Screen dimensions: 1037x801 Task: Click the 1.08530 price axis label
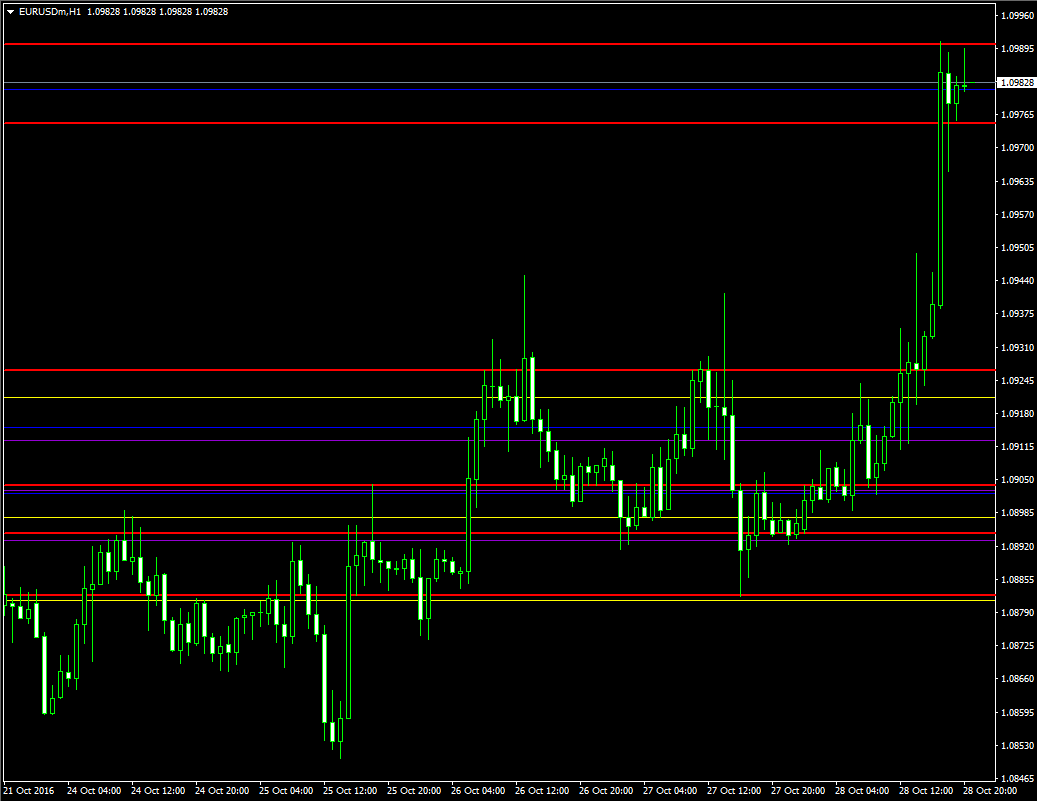(1017, 746)
